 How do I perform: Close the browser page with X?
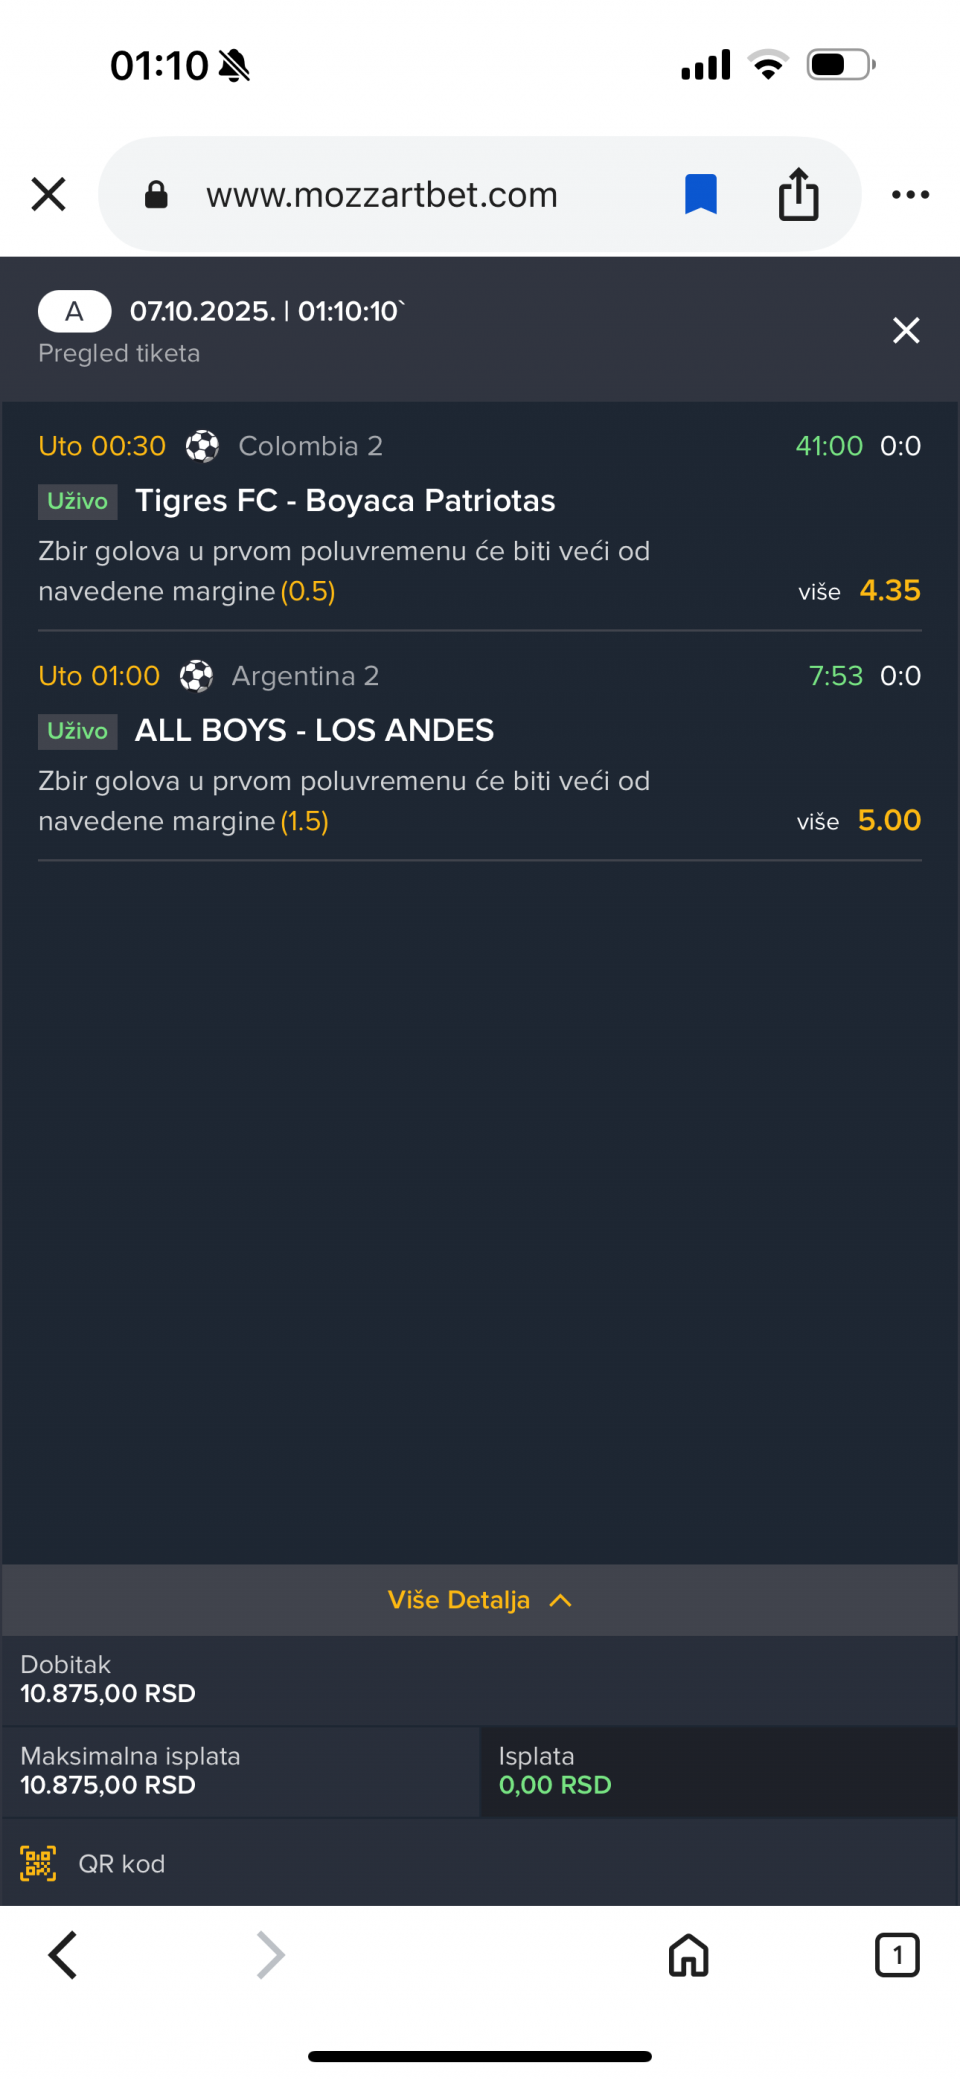48,194
